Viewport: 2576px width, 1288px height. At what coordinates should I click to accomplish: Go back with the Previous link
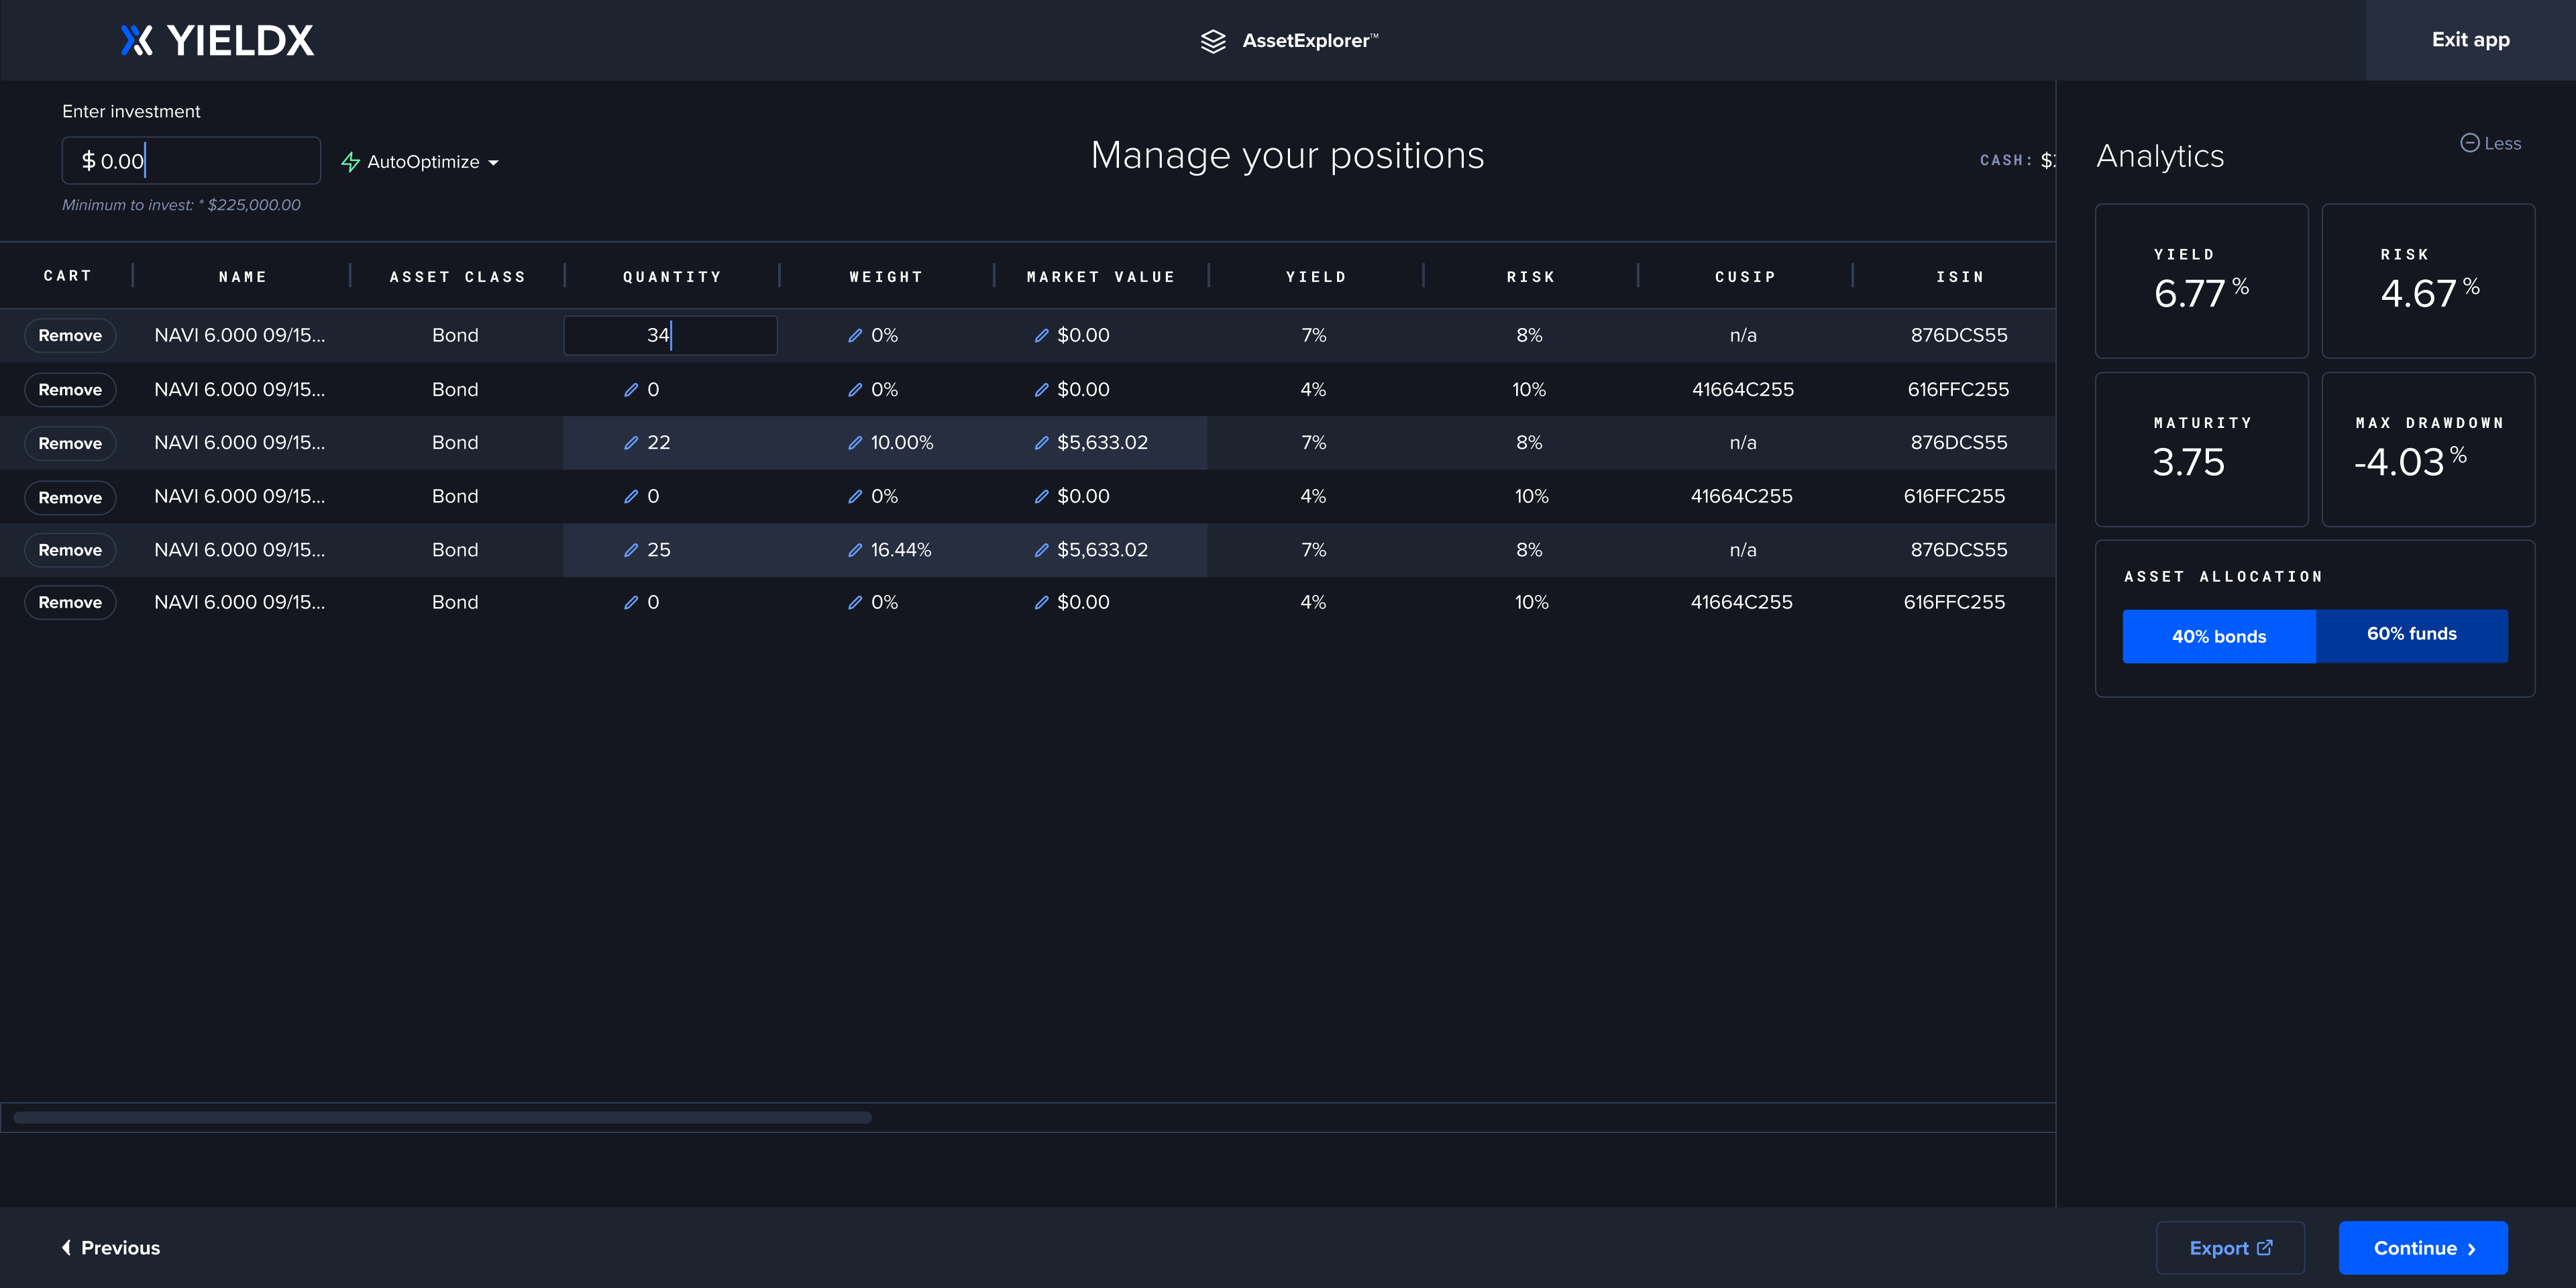point(111,1247)
